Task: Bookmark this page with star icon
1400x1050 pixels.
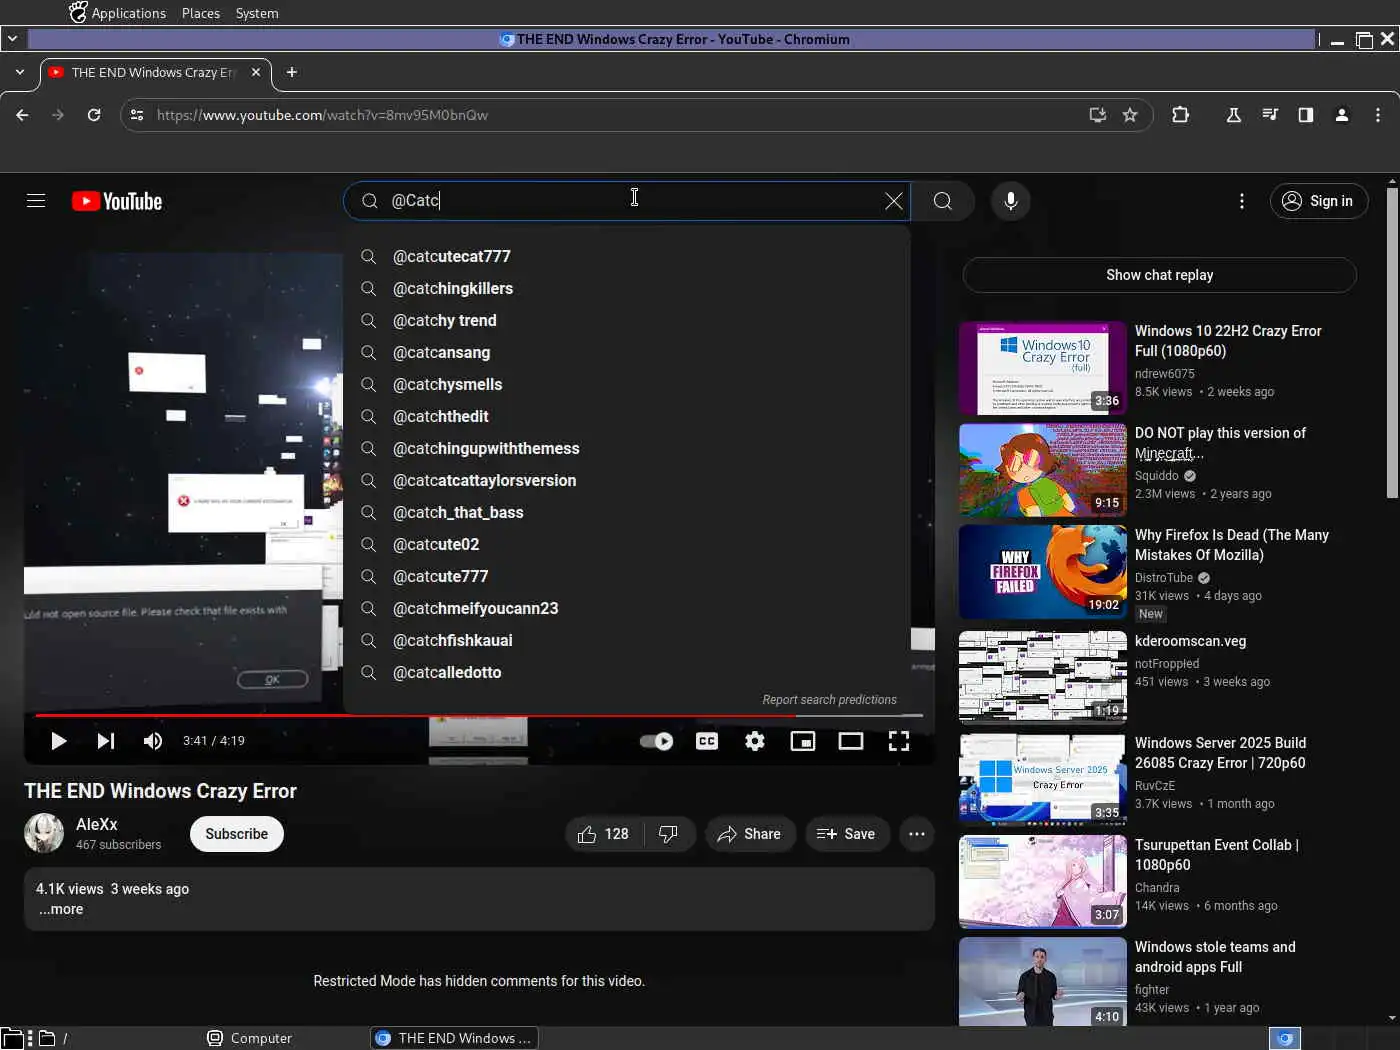Action: (x=1130, y=115)
